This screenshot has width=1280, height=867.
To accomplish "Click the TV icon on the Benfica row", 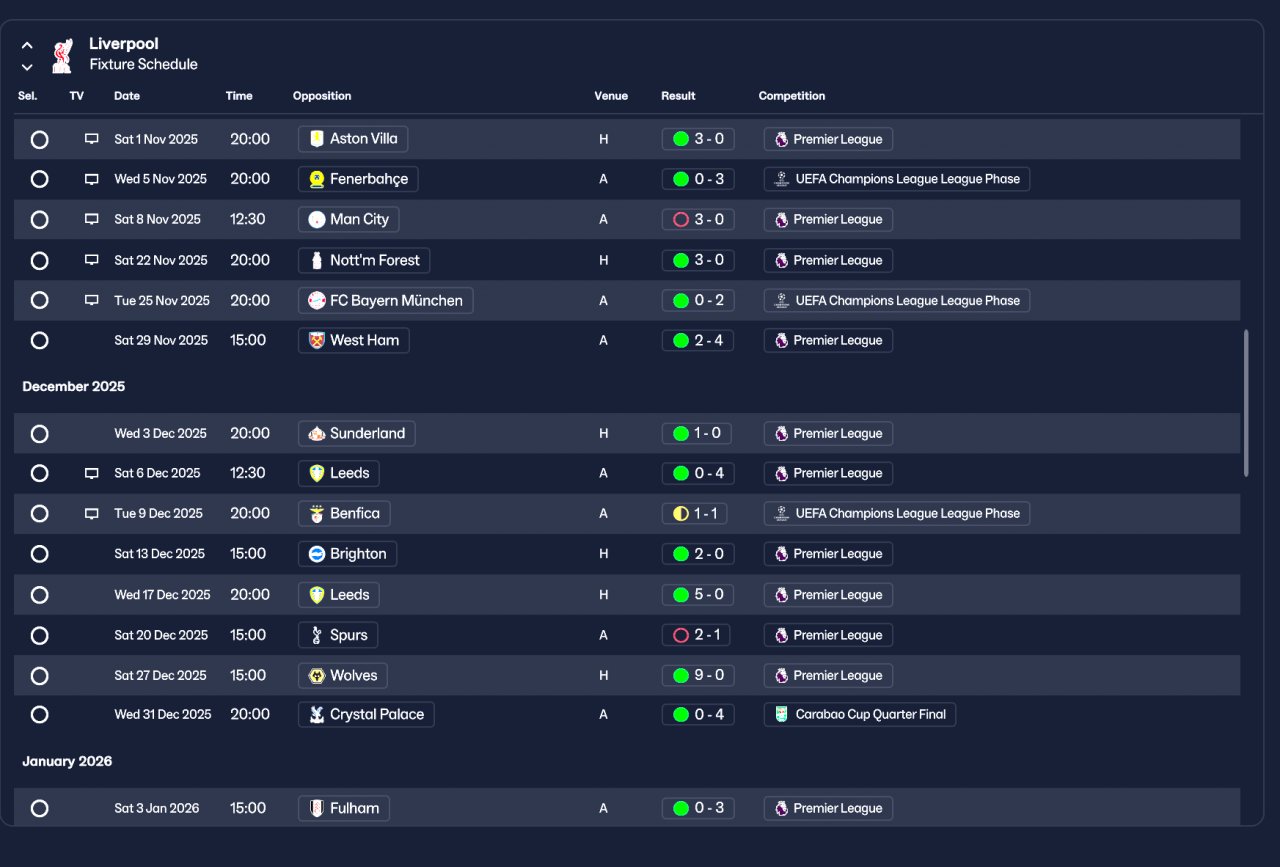I will tap(92, 514).
